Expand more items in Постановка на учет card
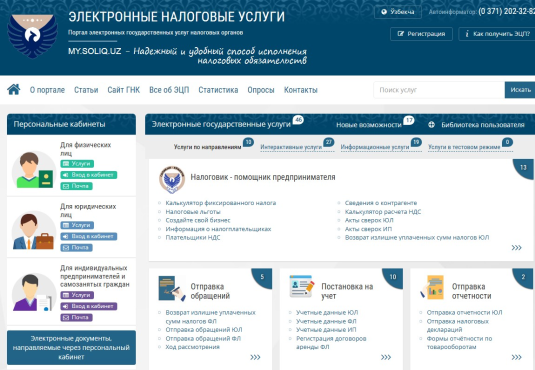Image resolution: width=535 pixels, height=370 pixels. [386, 357]
